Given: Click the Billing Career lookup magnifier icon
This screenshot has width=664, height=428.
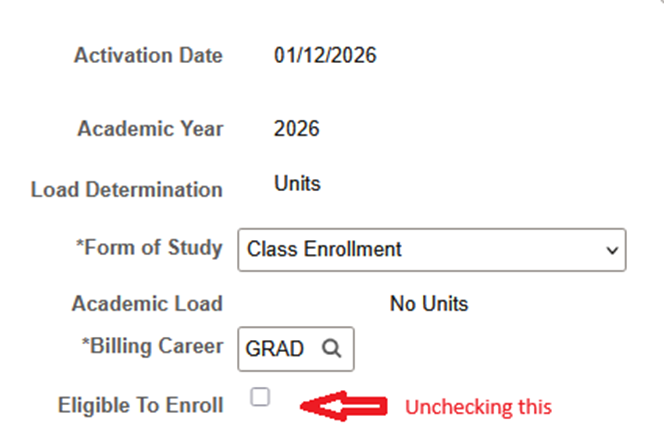Looking at the screenshot, I should [332, 349].
